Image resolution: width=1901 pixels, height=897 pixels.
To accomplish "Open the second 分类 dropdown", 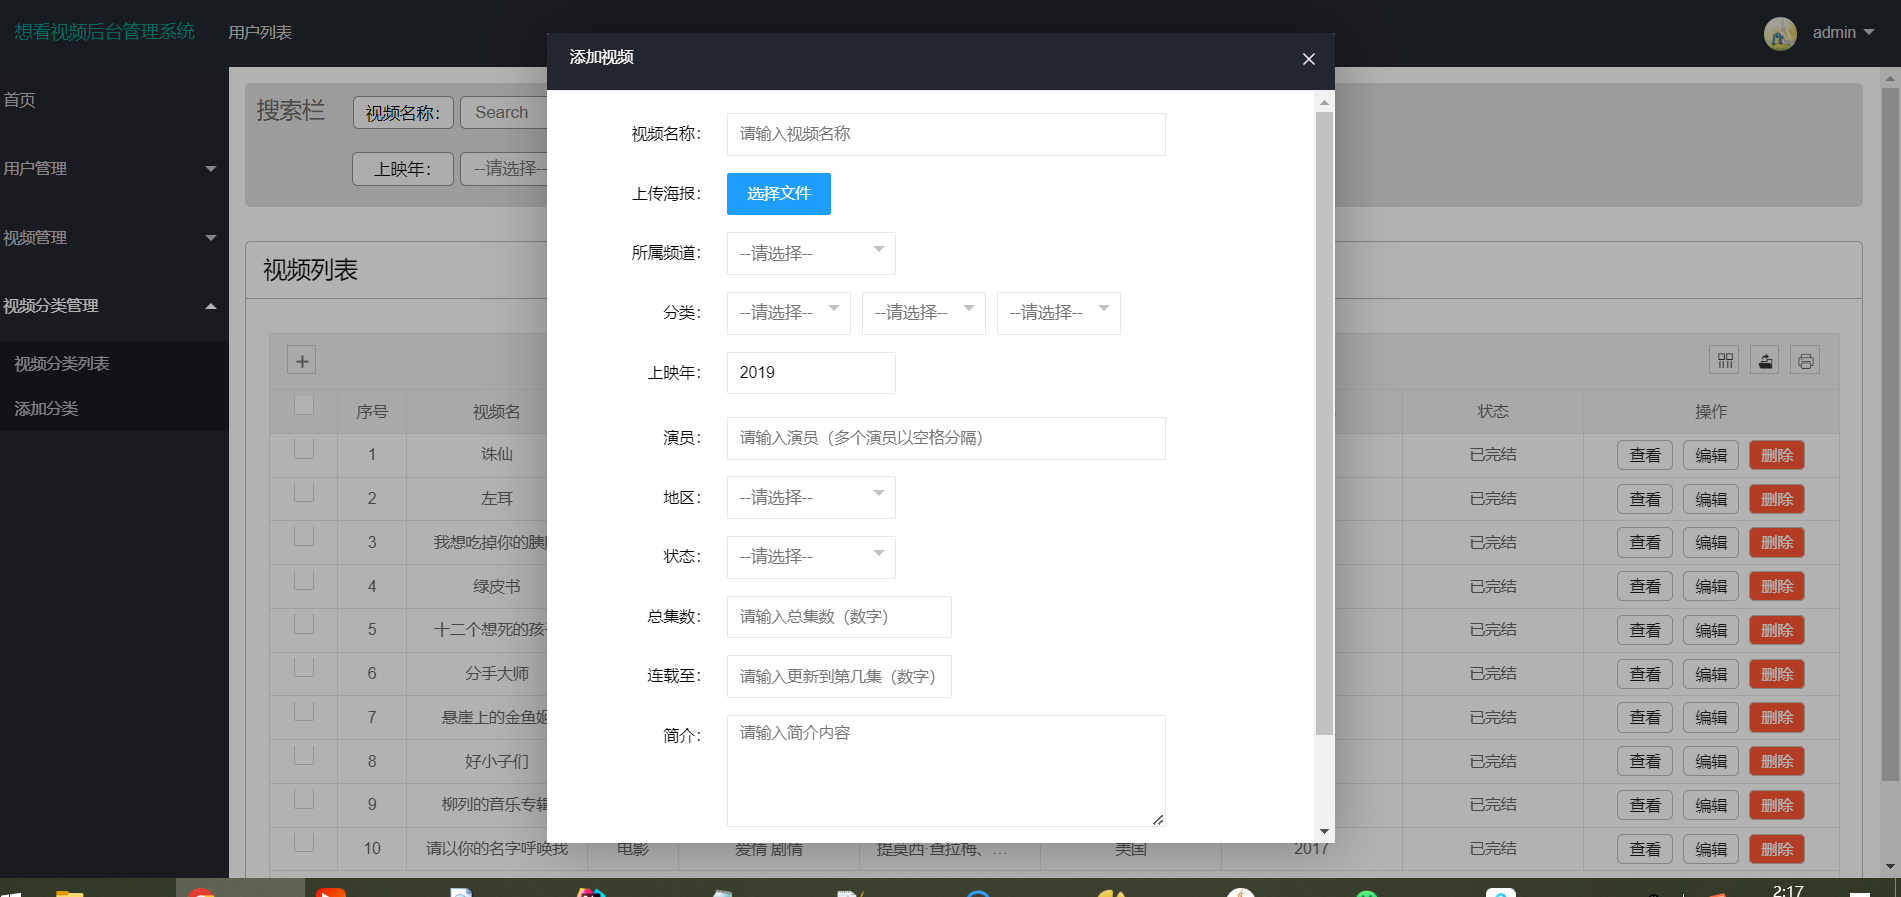I will [923, 313].
